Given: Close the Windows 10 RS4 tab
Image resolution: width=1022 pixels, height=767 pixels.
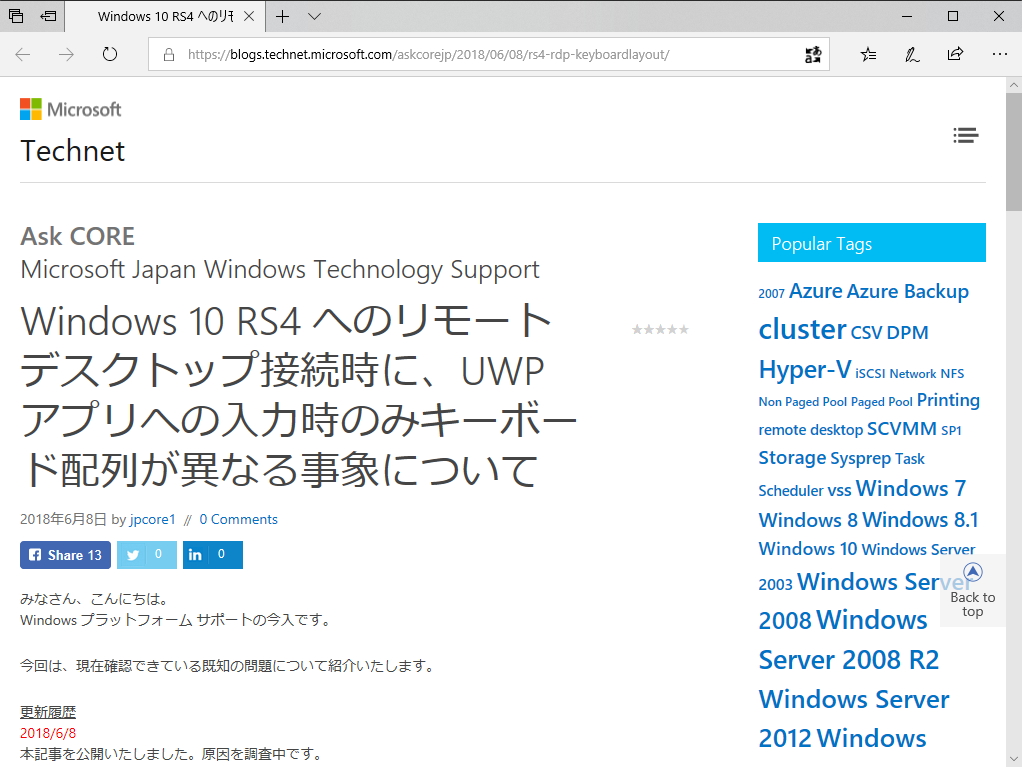Looking at the screenshot, I should pos(249,16).
